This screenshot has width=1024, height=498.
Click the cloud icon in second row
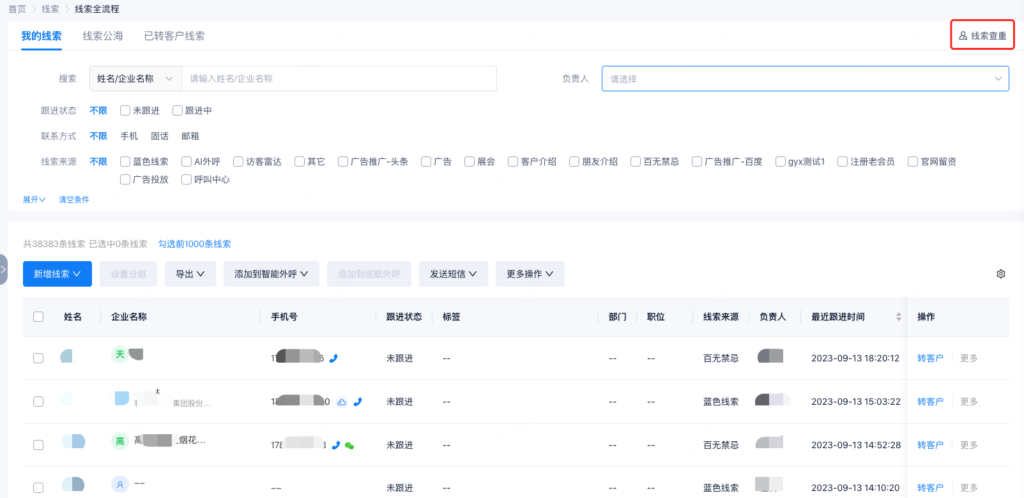click(341, 401)
